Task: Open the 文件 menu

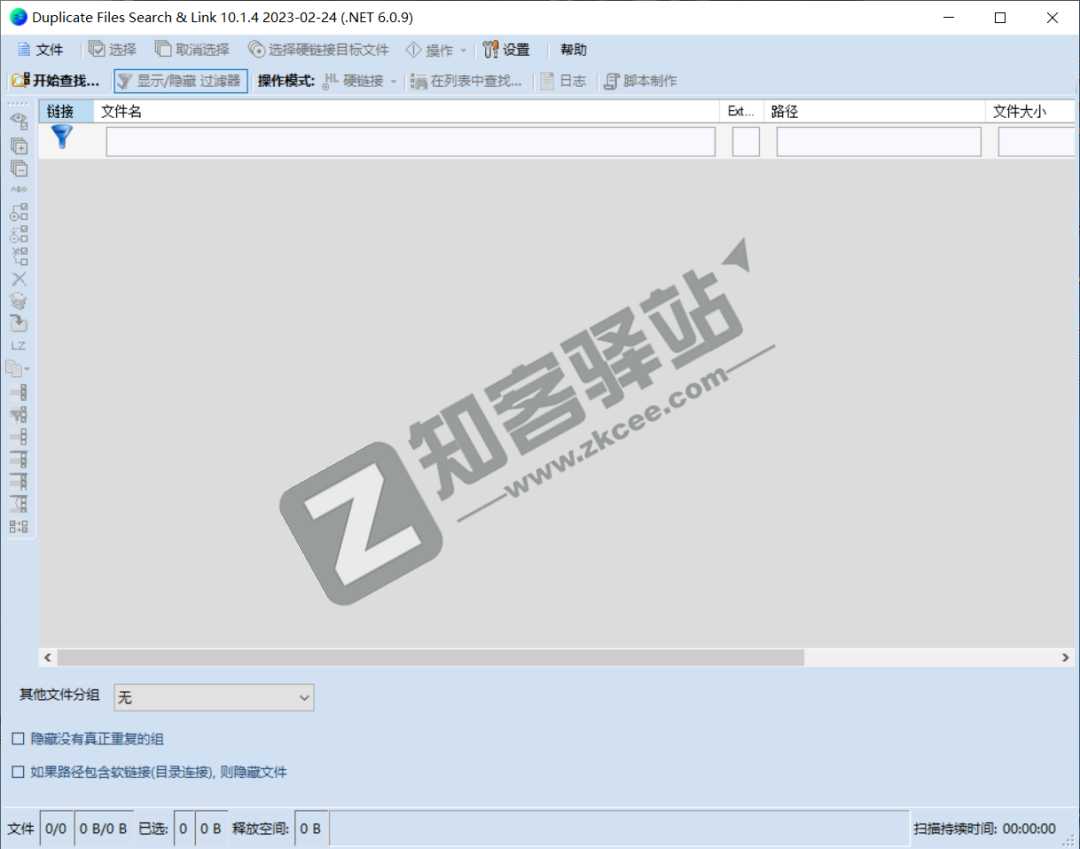Action: click(40, 49)
